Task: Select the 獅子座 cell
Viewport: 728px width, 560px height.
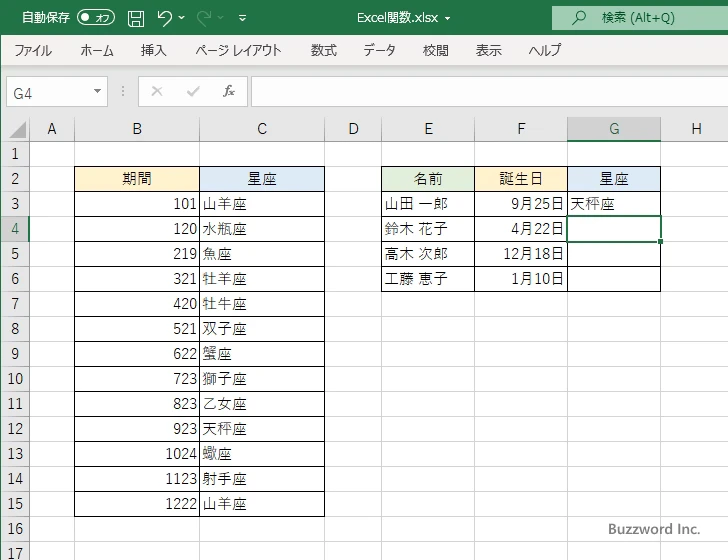Action: [262, 379]
